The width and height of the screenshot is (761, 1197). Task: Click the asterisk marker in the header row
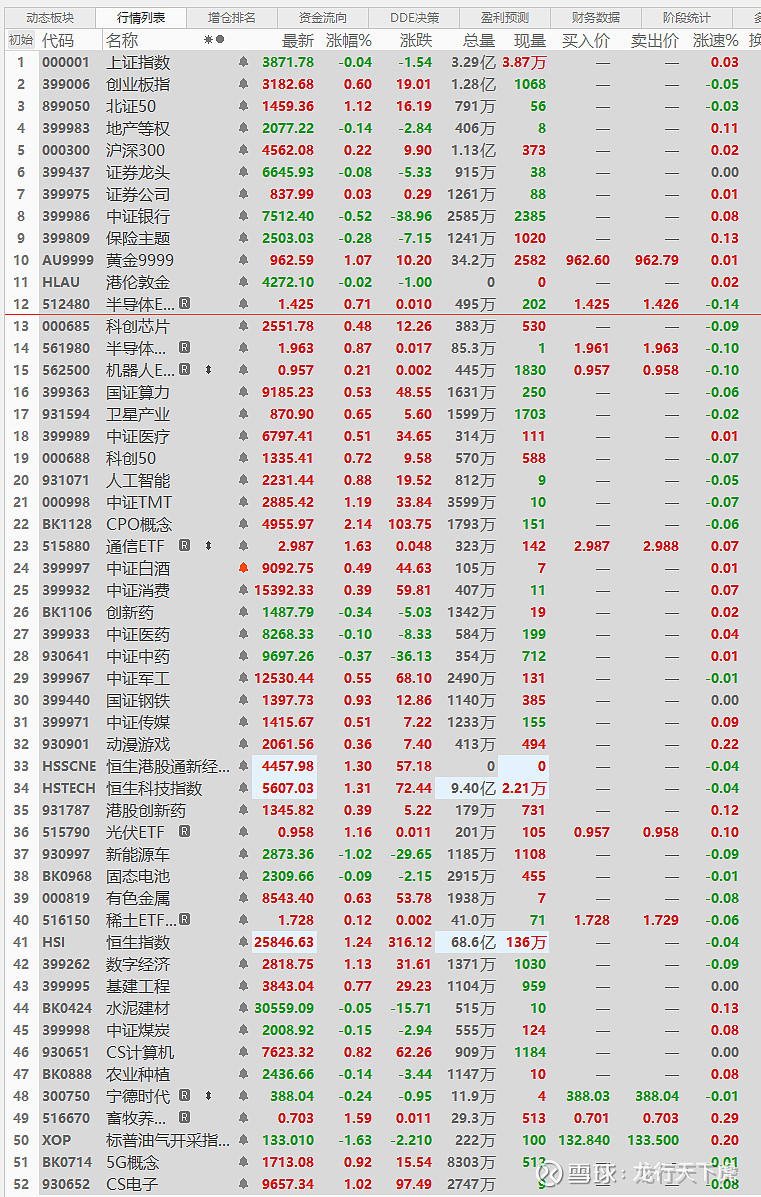click(x=208, y=40)
